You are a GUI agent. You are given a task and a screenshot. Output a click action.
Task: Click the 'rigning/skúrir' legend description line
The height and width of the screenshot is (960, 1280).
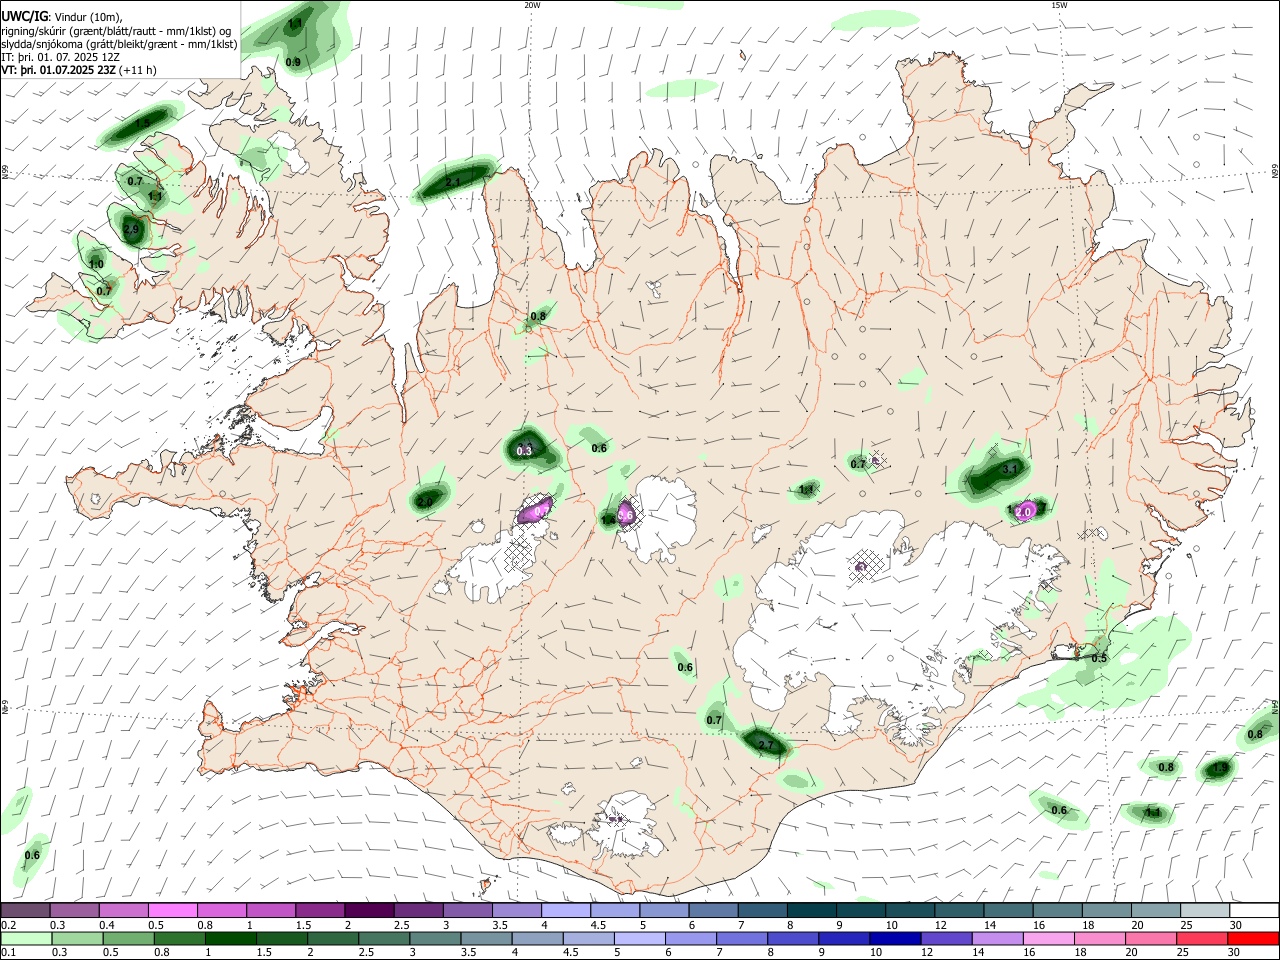tap(116, 31)
